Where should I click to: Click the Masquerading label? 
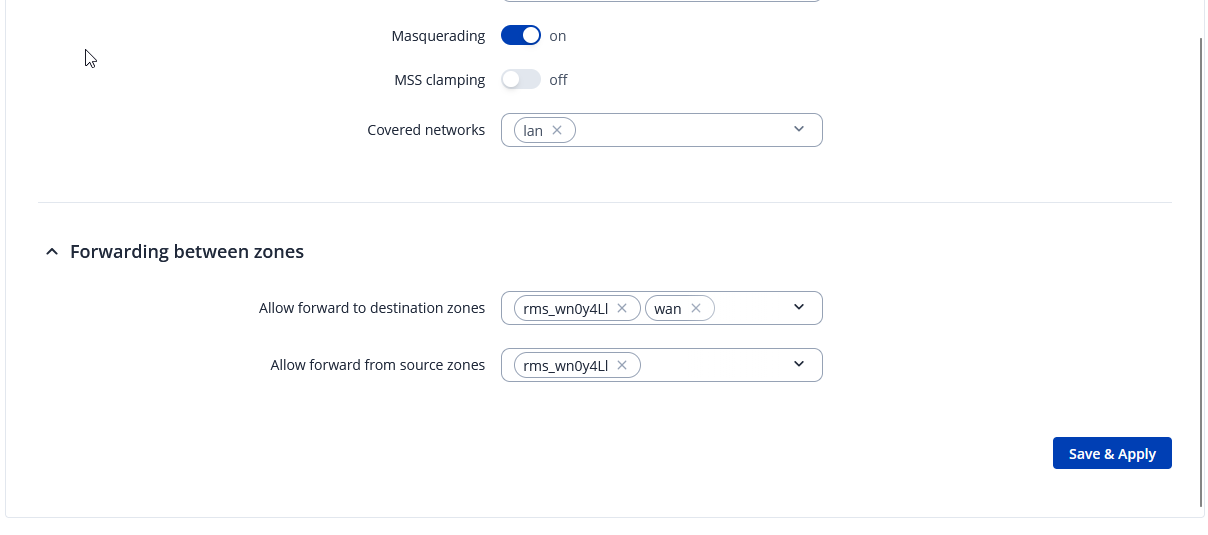(x=438, y=36)
